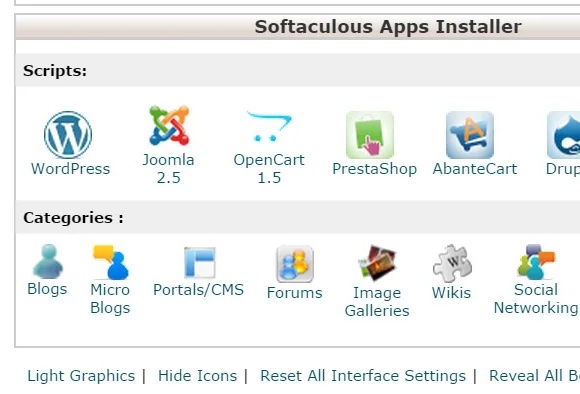Switch to Light Graphics mode
The image size is (580, 394).
pos(81,376)
